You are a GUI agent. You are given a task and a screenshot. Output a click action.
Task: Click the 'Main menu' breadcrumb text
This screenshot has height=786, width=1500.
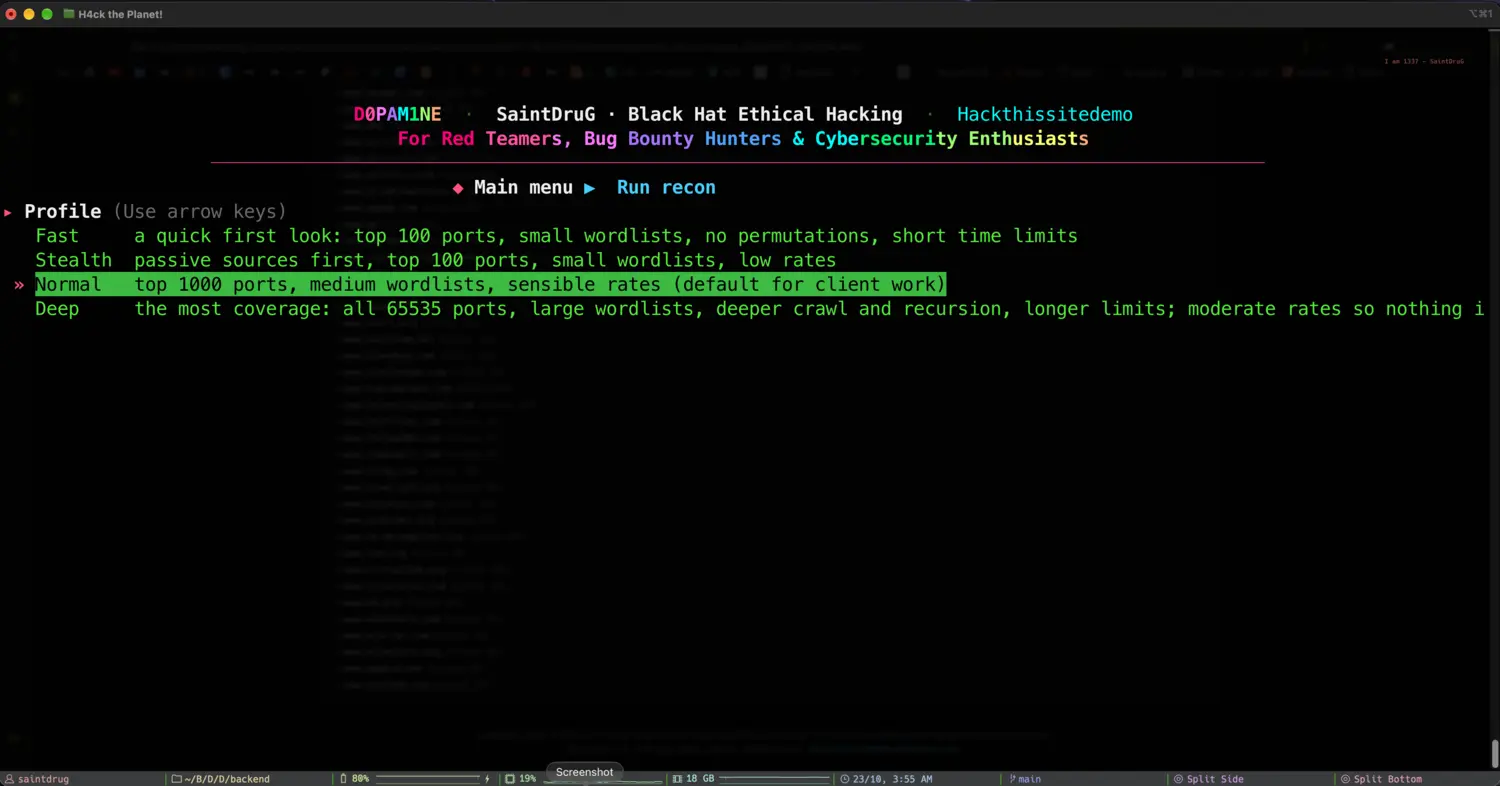pyautogui.click(x=523, y=188)
